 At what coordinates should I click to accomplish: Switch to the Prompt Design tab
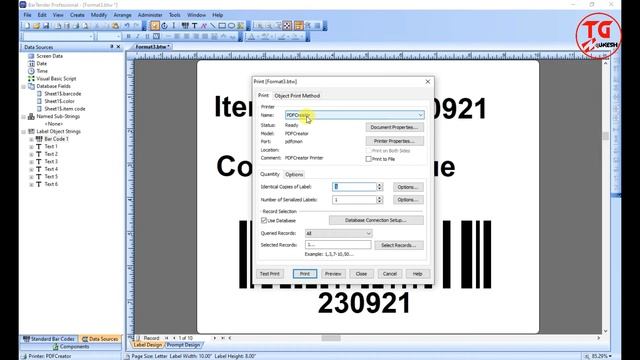(183, 345)
